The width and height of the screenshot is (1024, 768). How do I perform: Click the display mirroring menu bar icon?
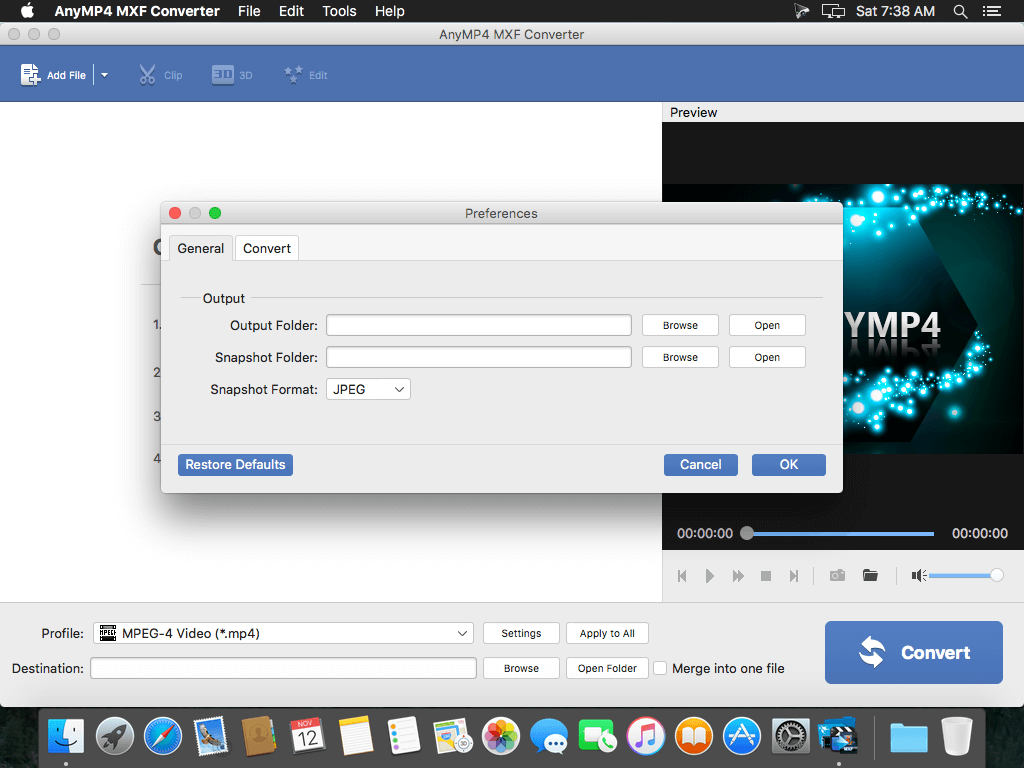[833, 11]
